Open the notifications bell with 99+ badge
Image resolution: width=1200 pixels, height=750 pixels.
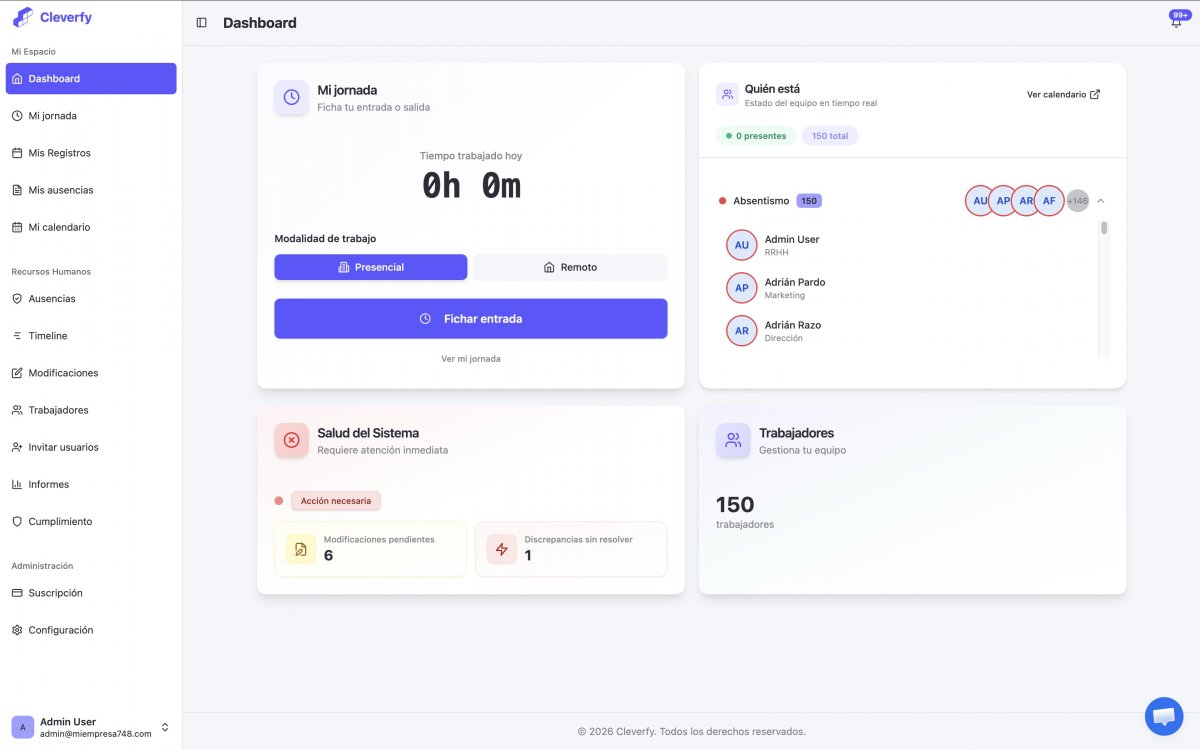pos(1177,22)
